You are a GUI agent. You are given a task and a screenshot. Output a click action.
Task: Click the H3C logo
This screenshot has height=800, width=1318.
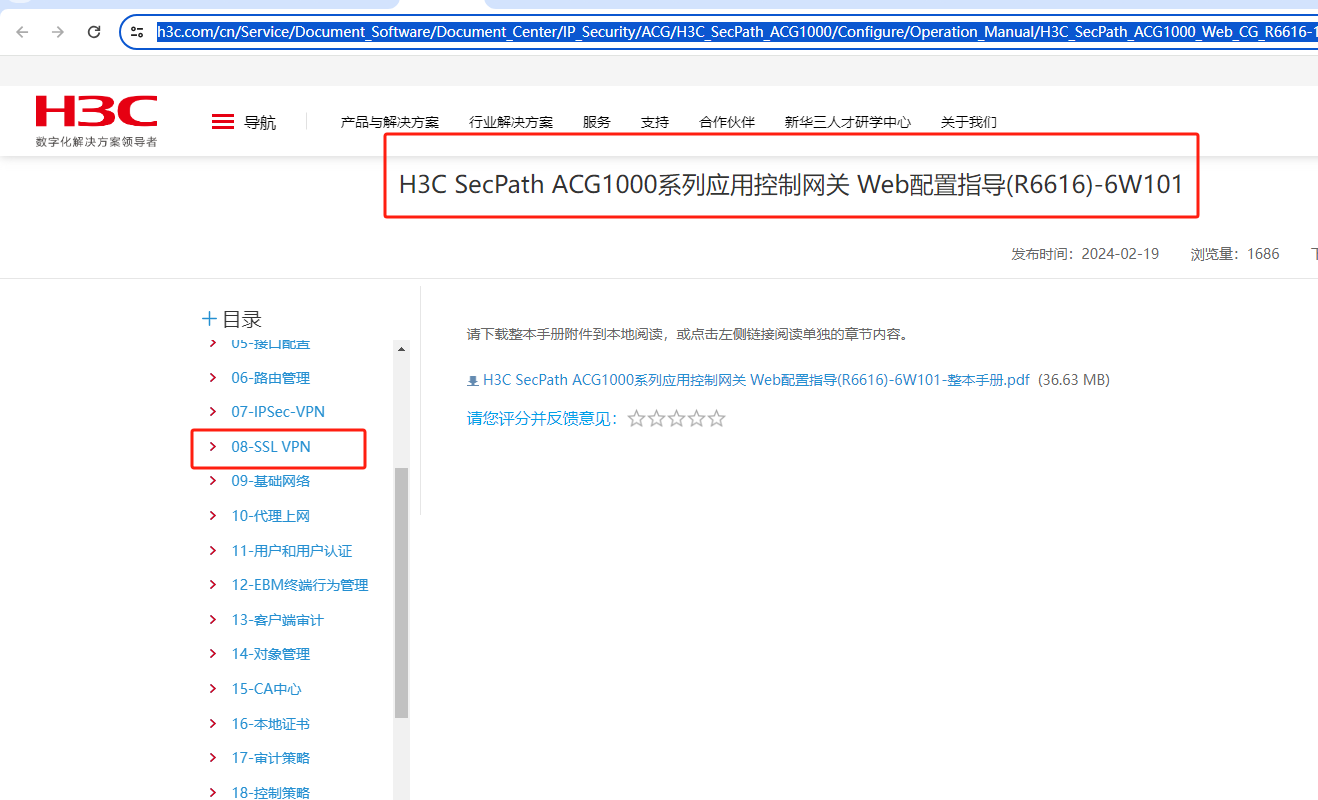96,120
